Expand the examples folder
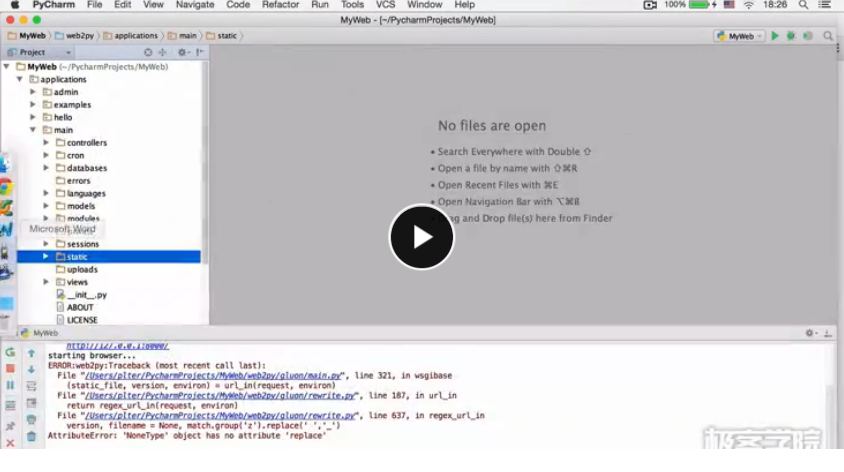844x472 pixels. point(33,104)
